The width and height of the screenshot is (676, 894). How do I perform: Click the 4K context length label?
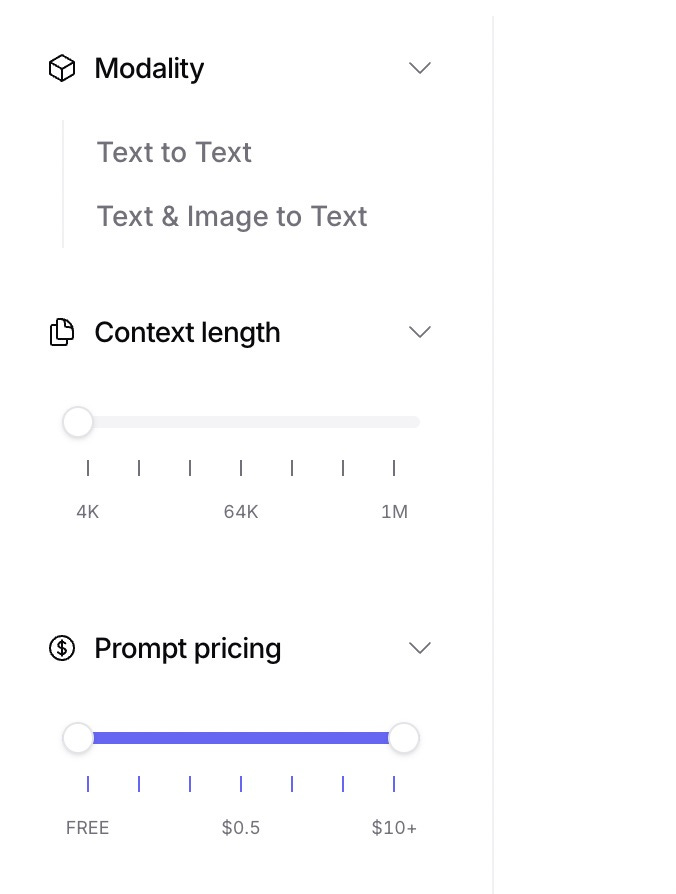[88, 512]
